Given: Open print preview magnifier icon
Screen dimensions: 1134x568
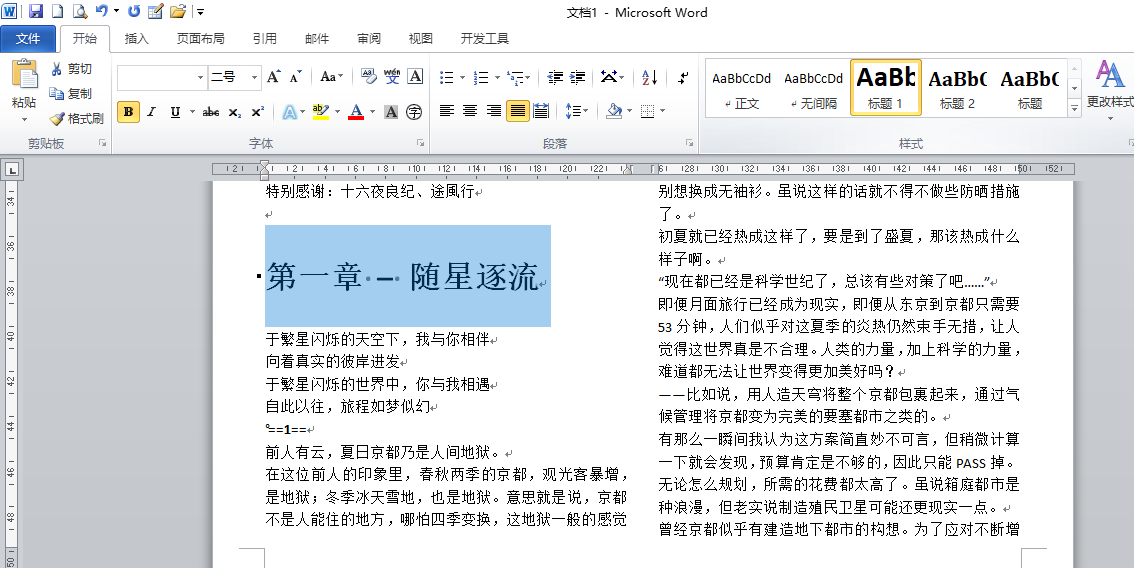Looking at the screenshot, I should (x=80, y=12).
